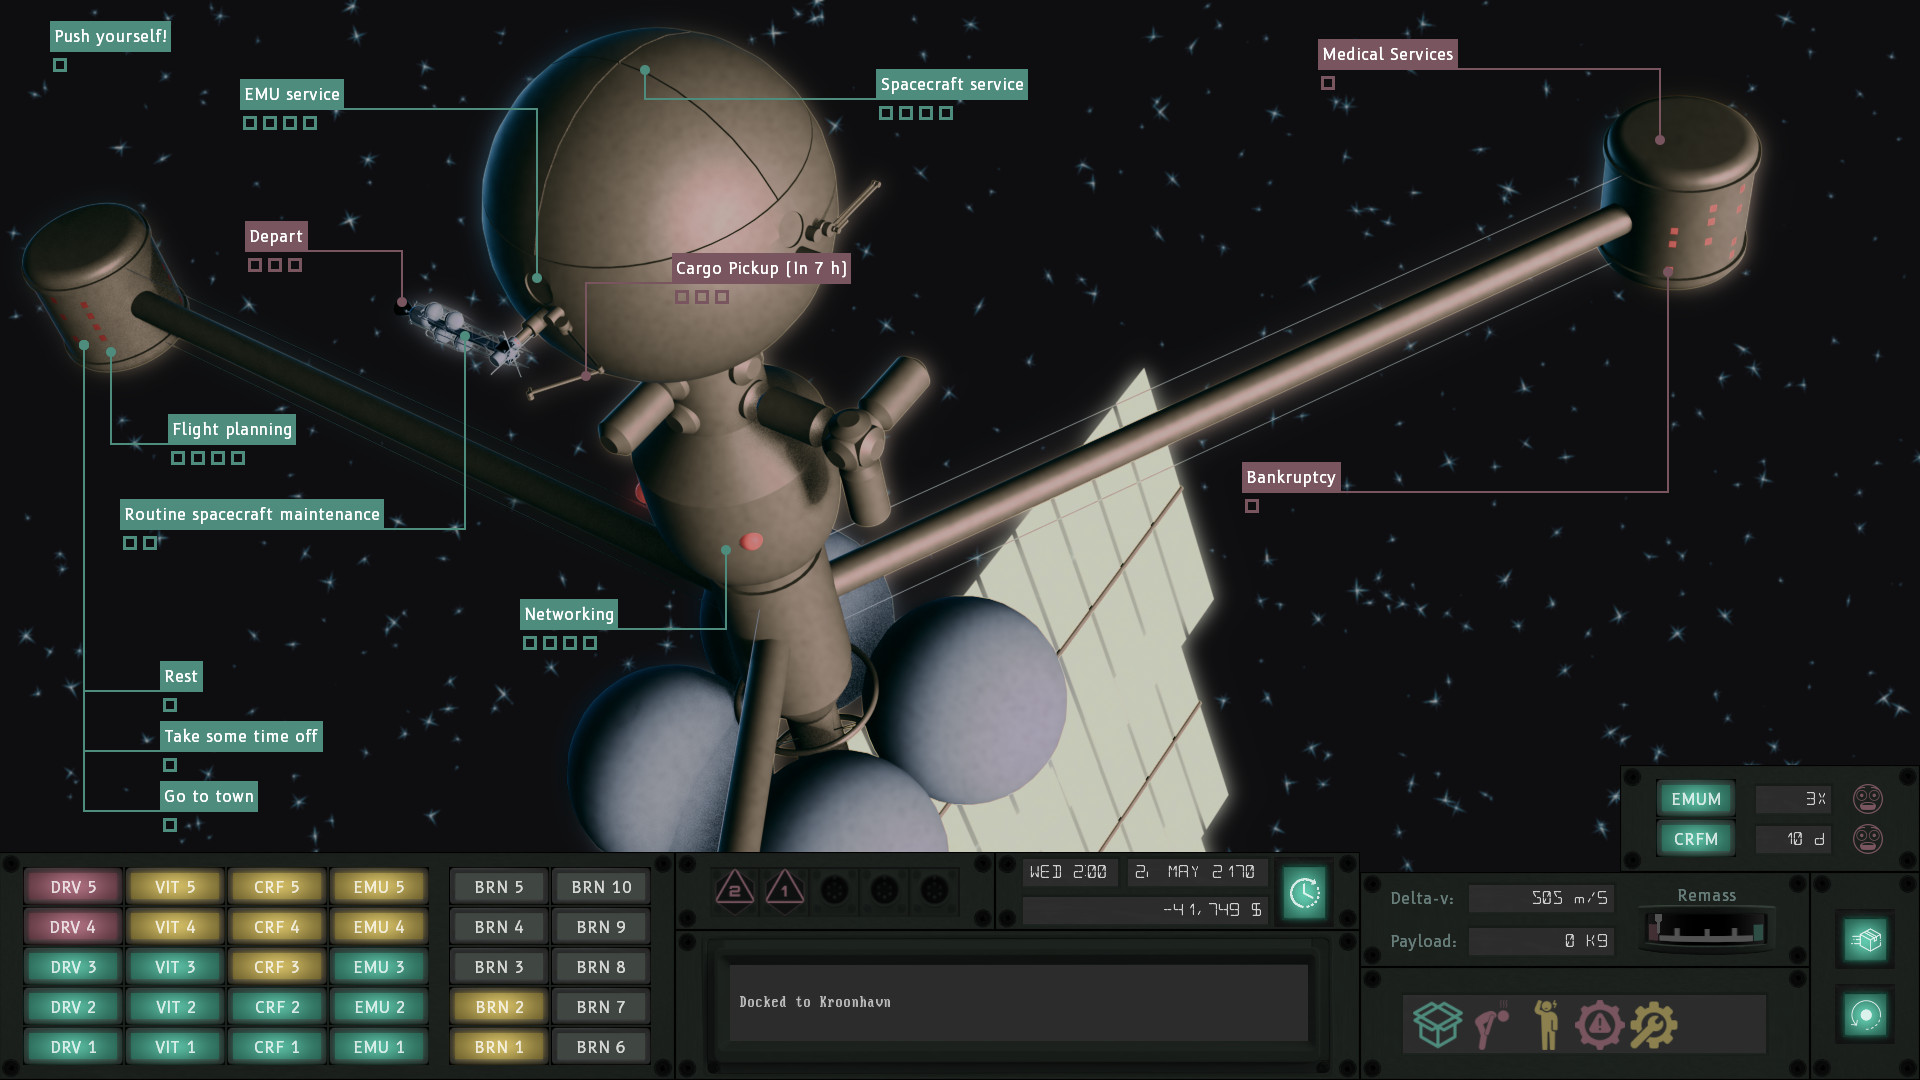Select the yellow wrench gear maintenance icon

(1653, 1024)
